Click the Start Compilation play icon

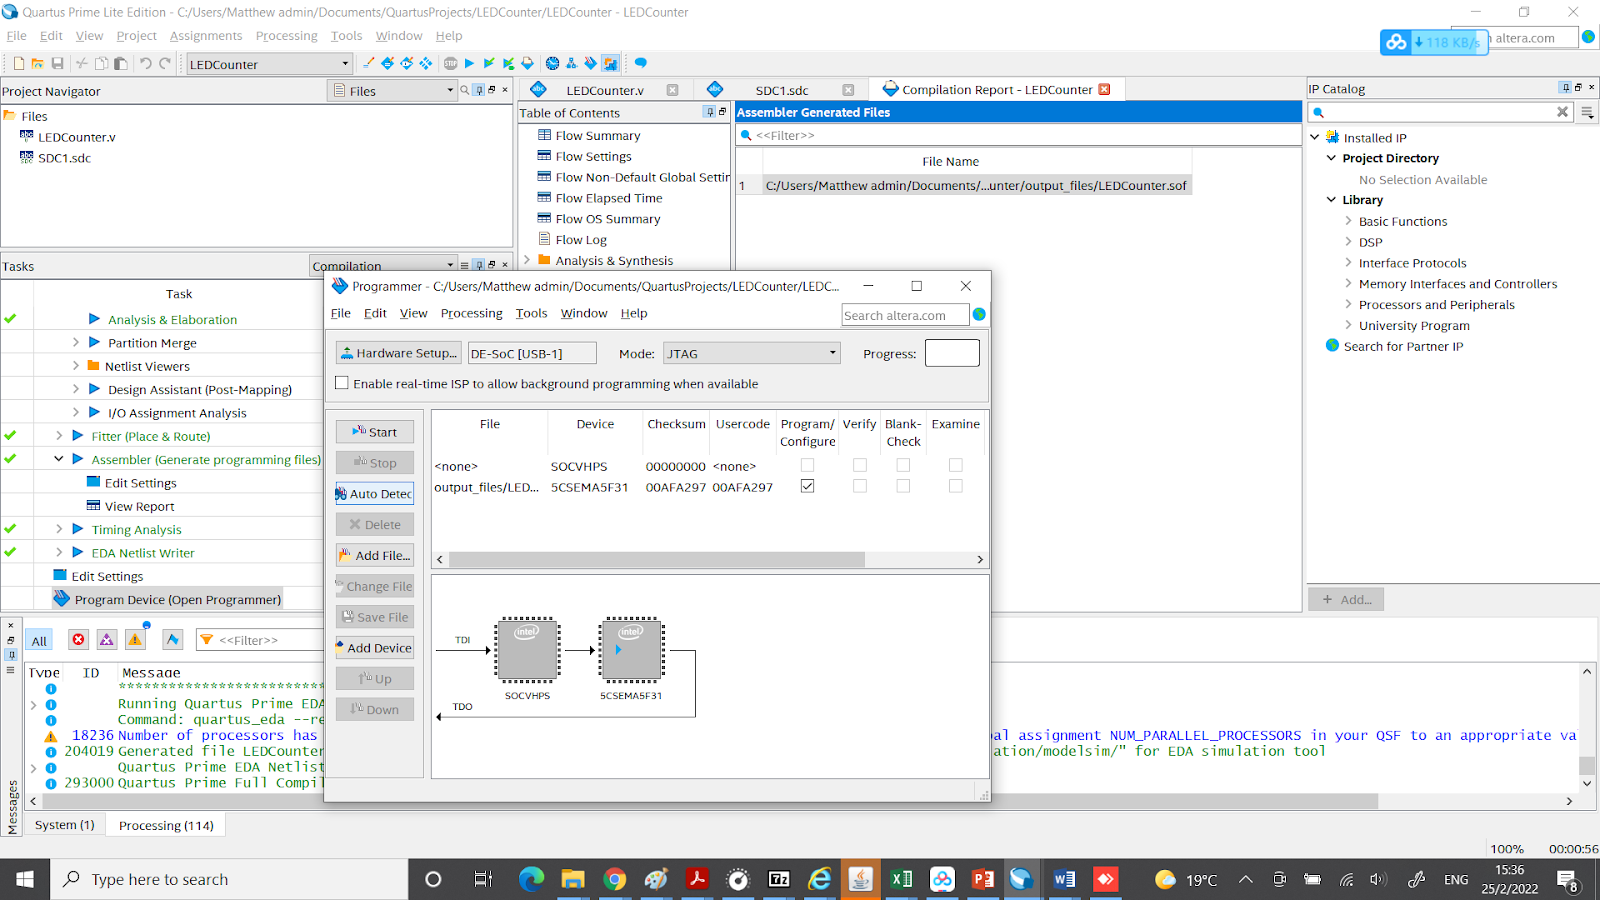(469, 63)
